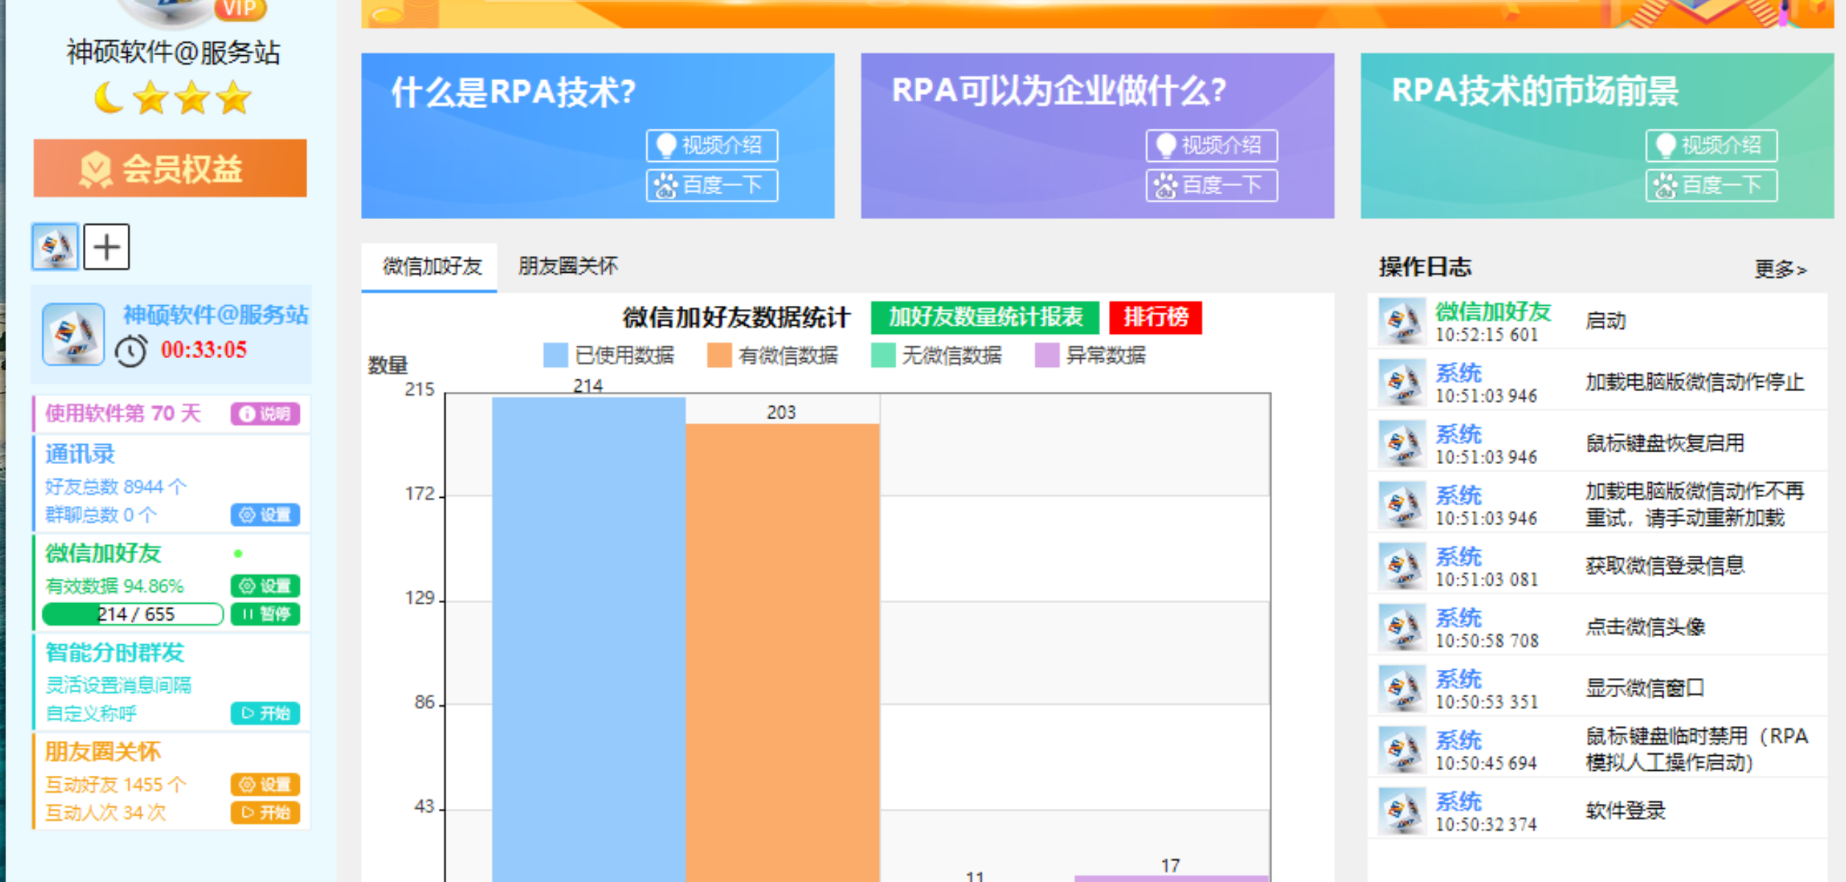Start 智能分时群发 with its 开始 button
This screenshot has width=1846, height=882.
pyautogui.click(x=265, y=713)
